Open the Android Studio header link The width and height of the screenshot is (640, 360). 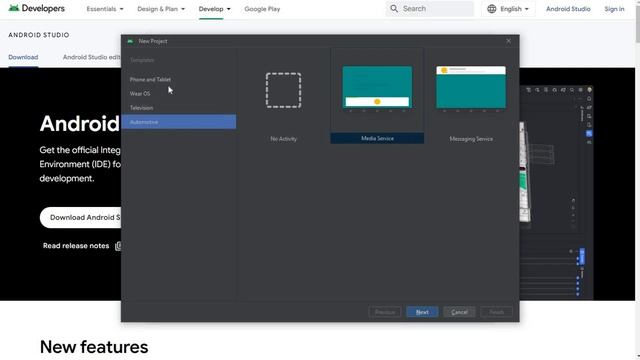coord(568,9)
